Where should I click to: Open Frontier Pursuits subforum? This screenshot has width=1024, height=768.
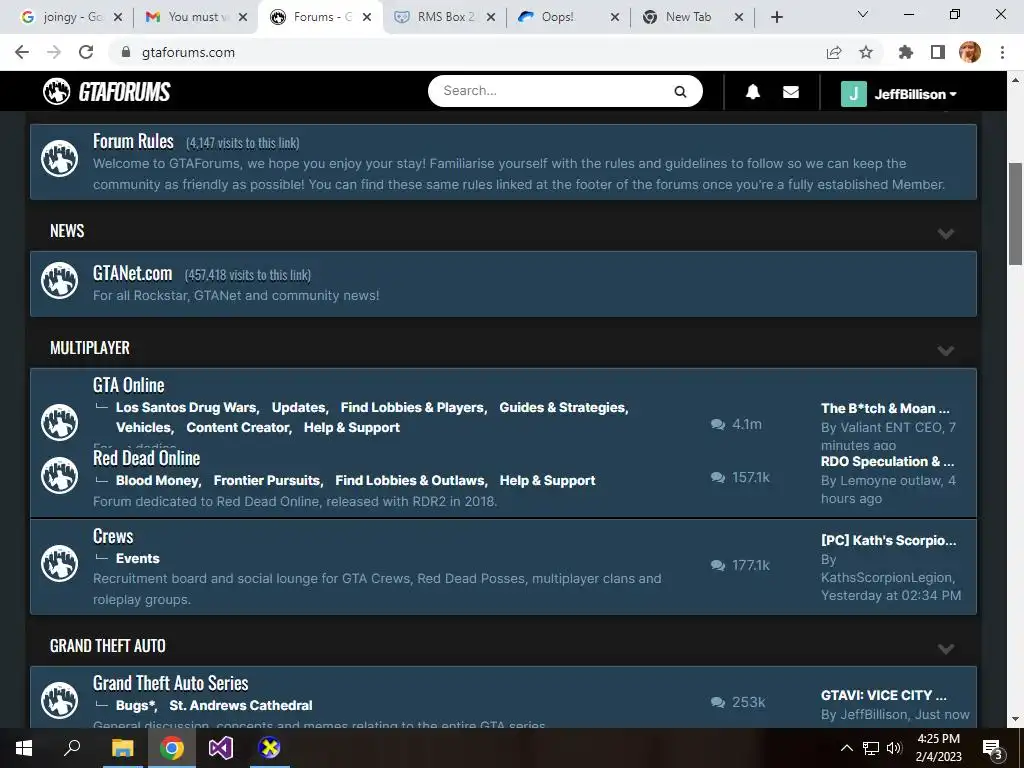(x=266, y=480)
